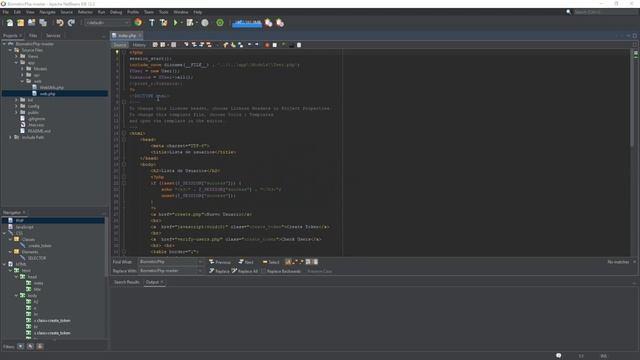The height and width of the screenshot is (360, 640).
Task: Switch to the Files tab
Action: 33,36
